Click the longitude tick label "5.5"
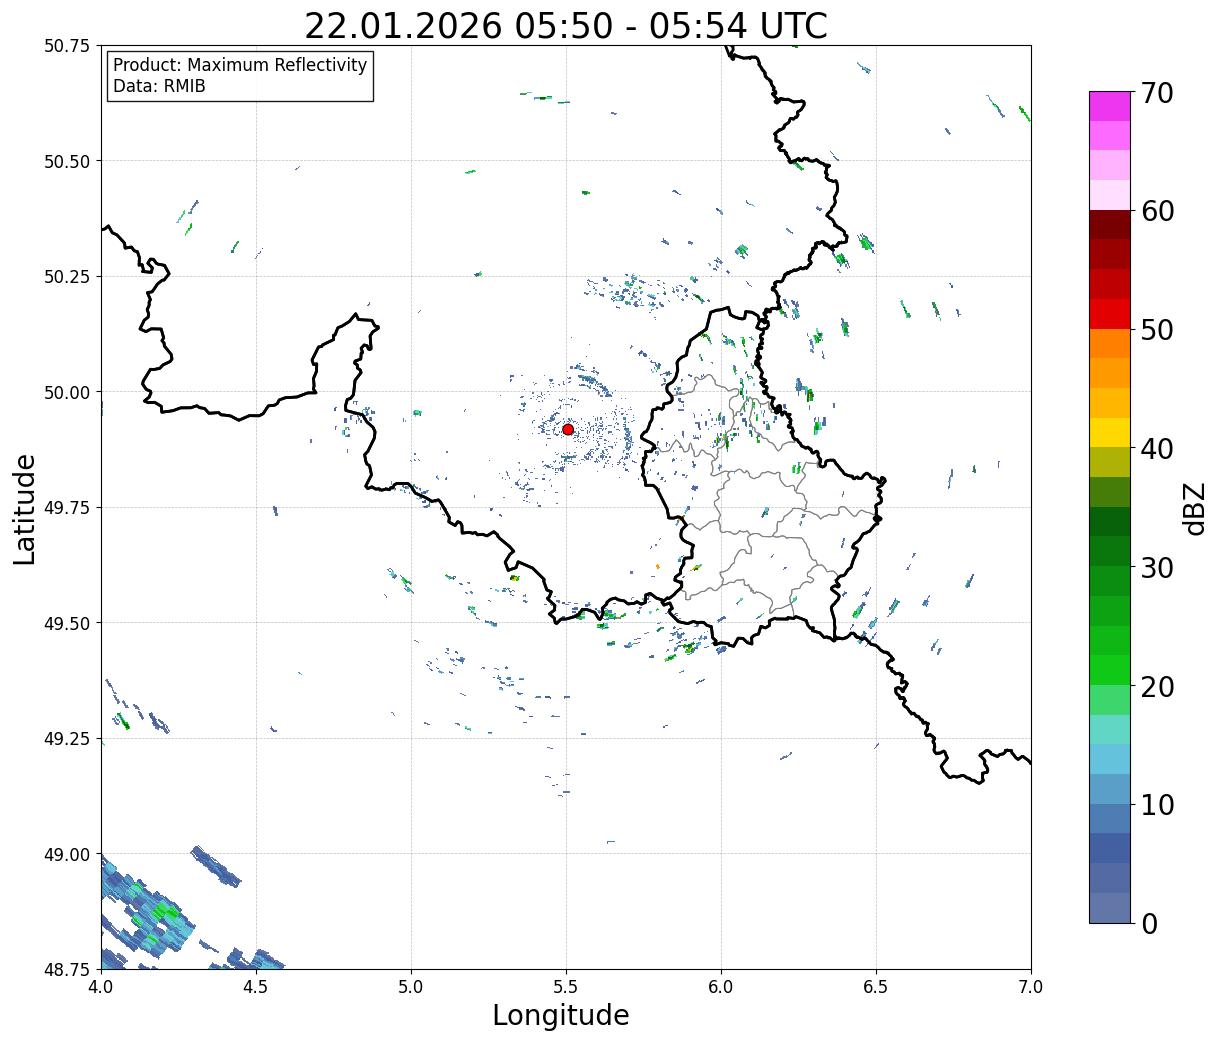Image resolution: width=1219 pixels, height=1040 pixels. [566, 987]
